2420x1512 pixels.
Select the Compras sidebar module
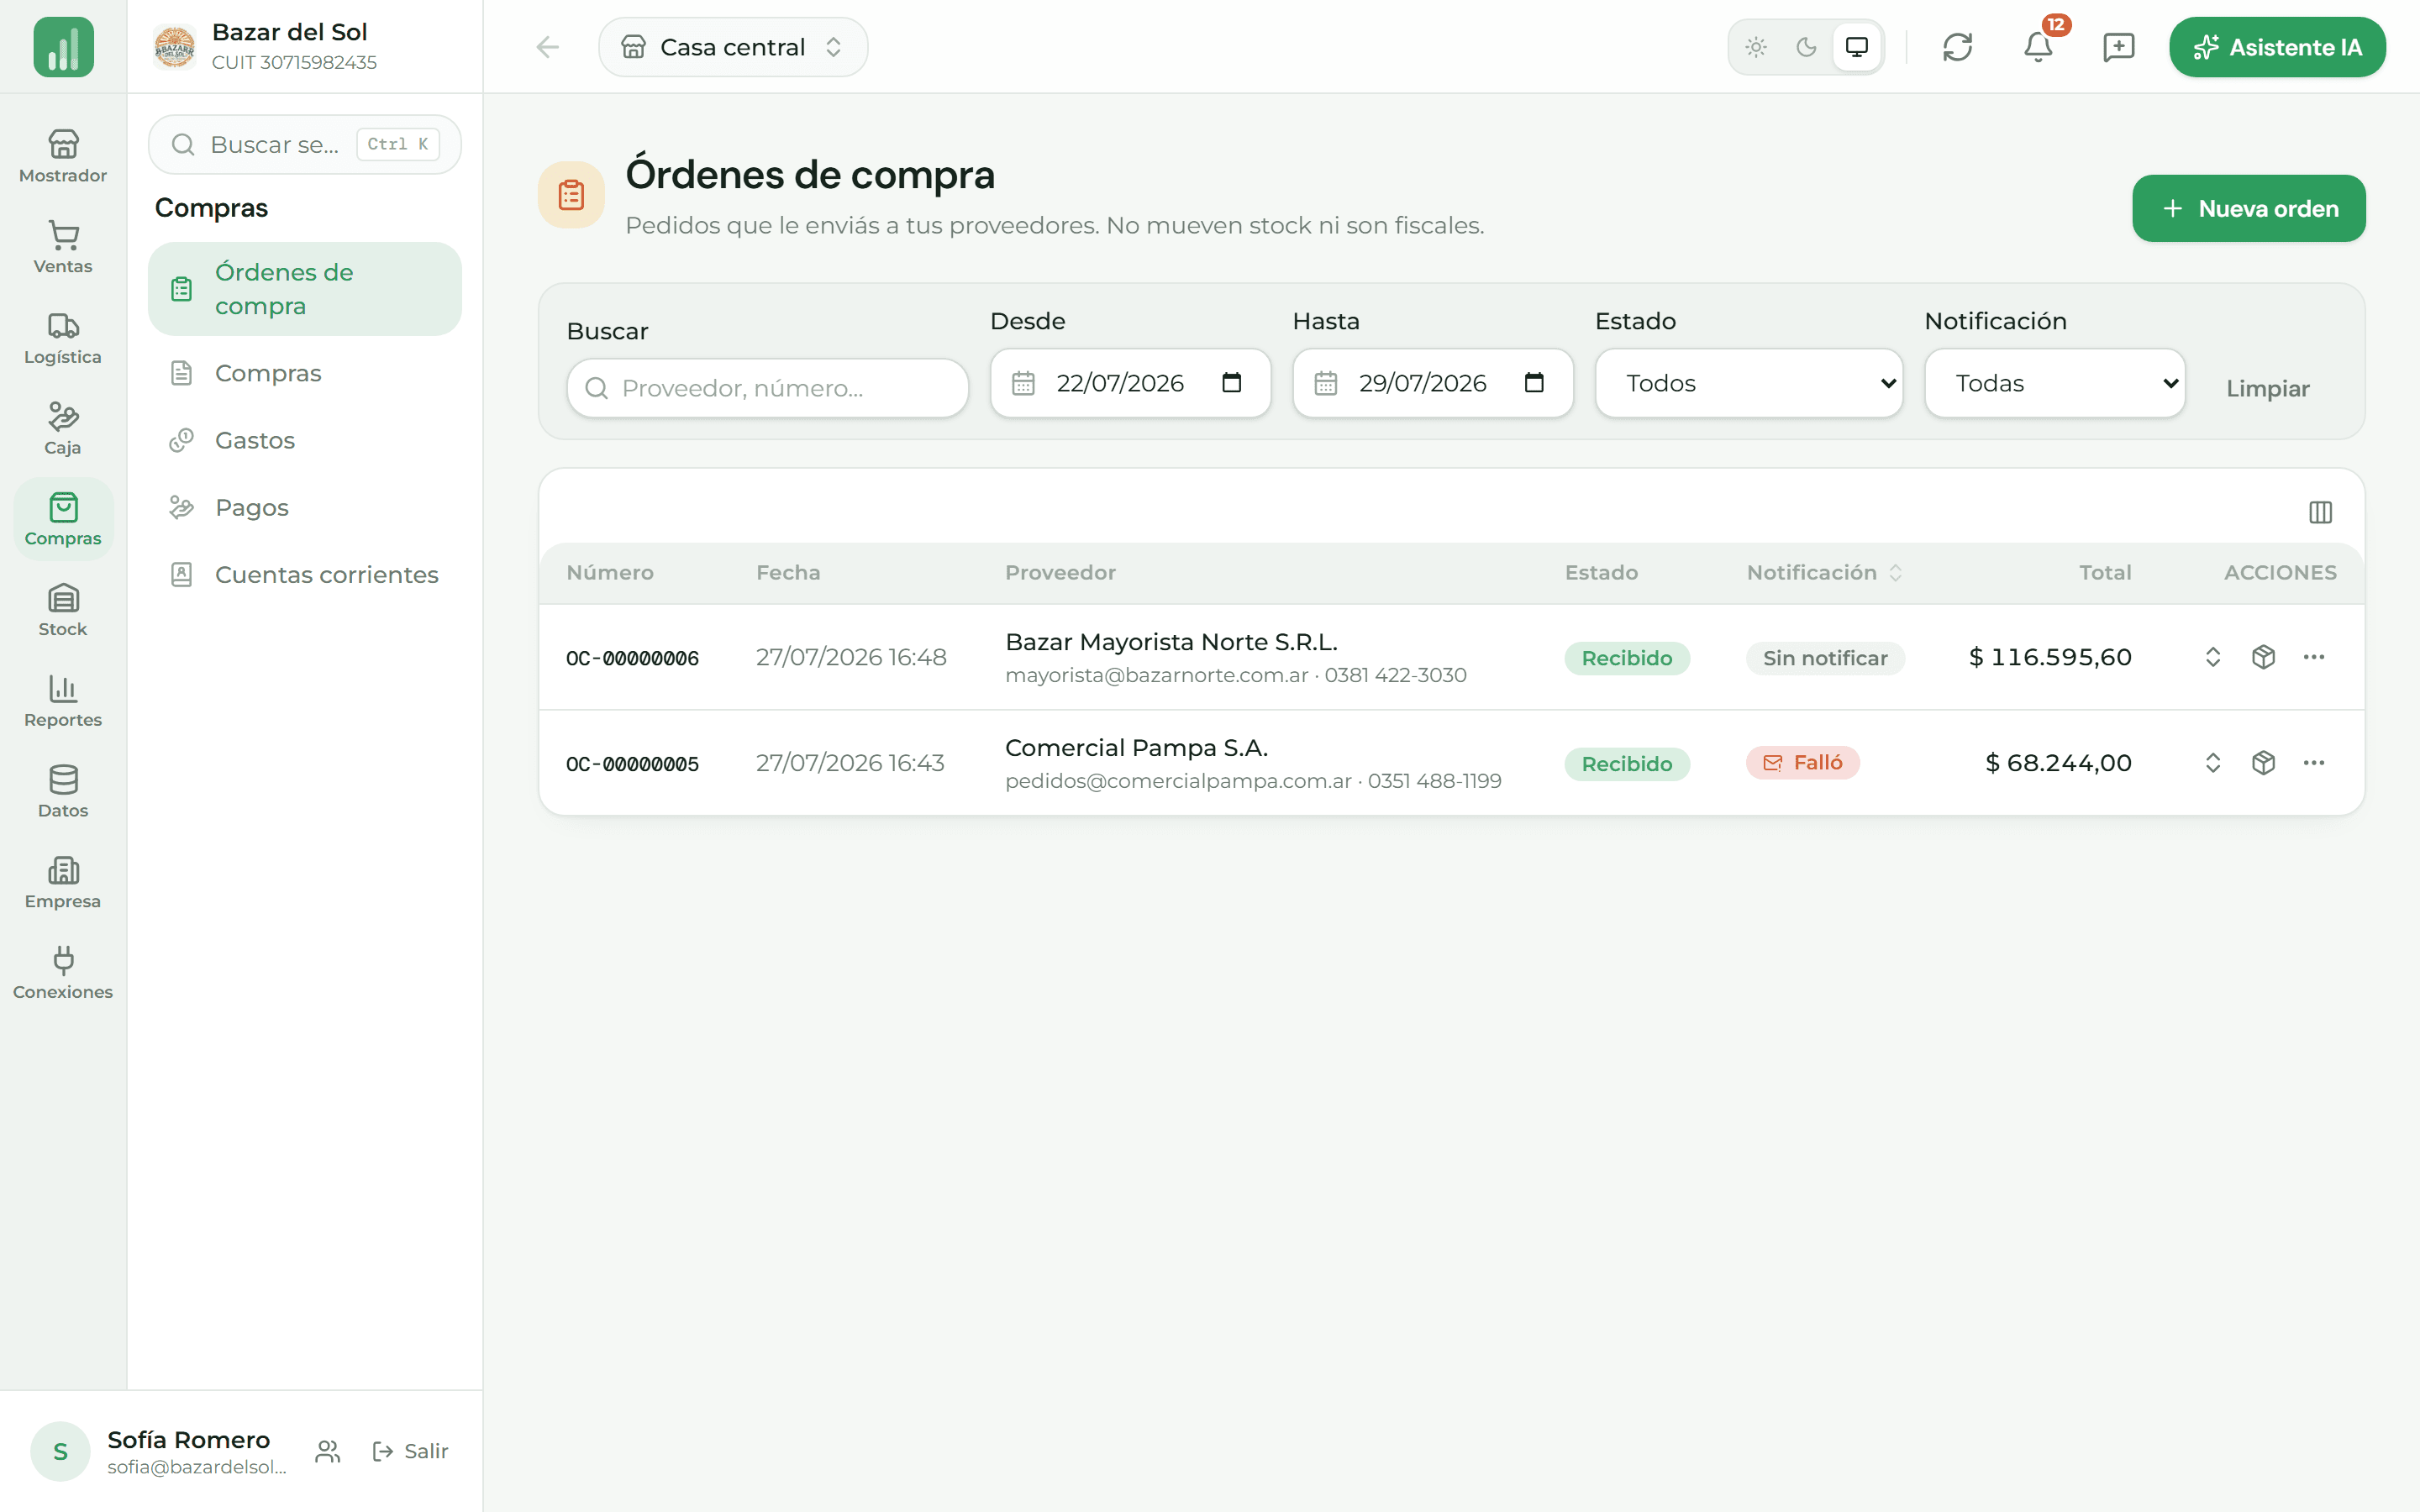coord(63,519)
